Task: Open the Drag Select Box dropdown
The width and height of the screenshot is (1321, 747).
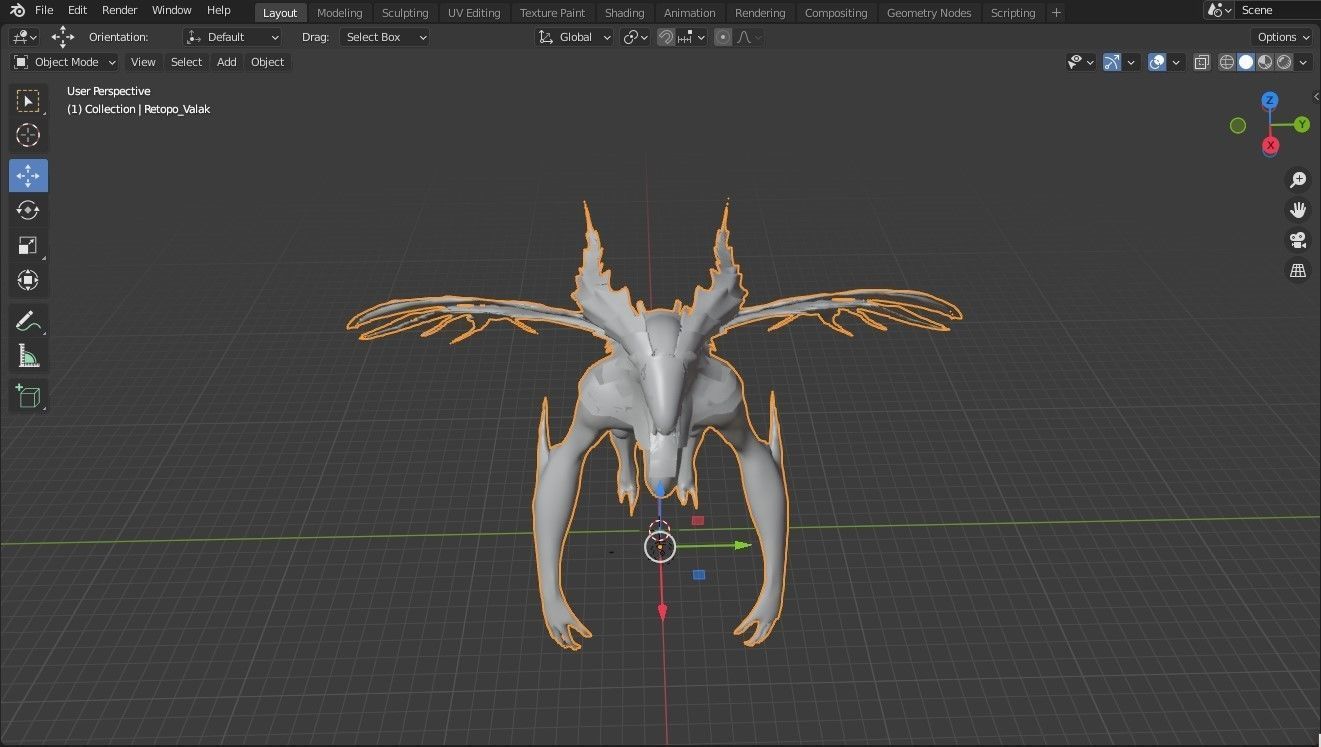Action: pos(385,37)
